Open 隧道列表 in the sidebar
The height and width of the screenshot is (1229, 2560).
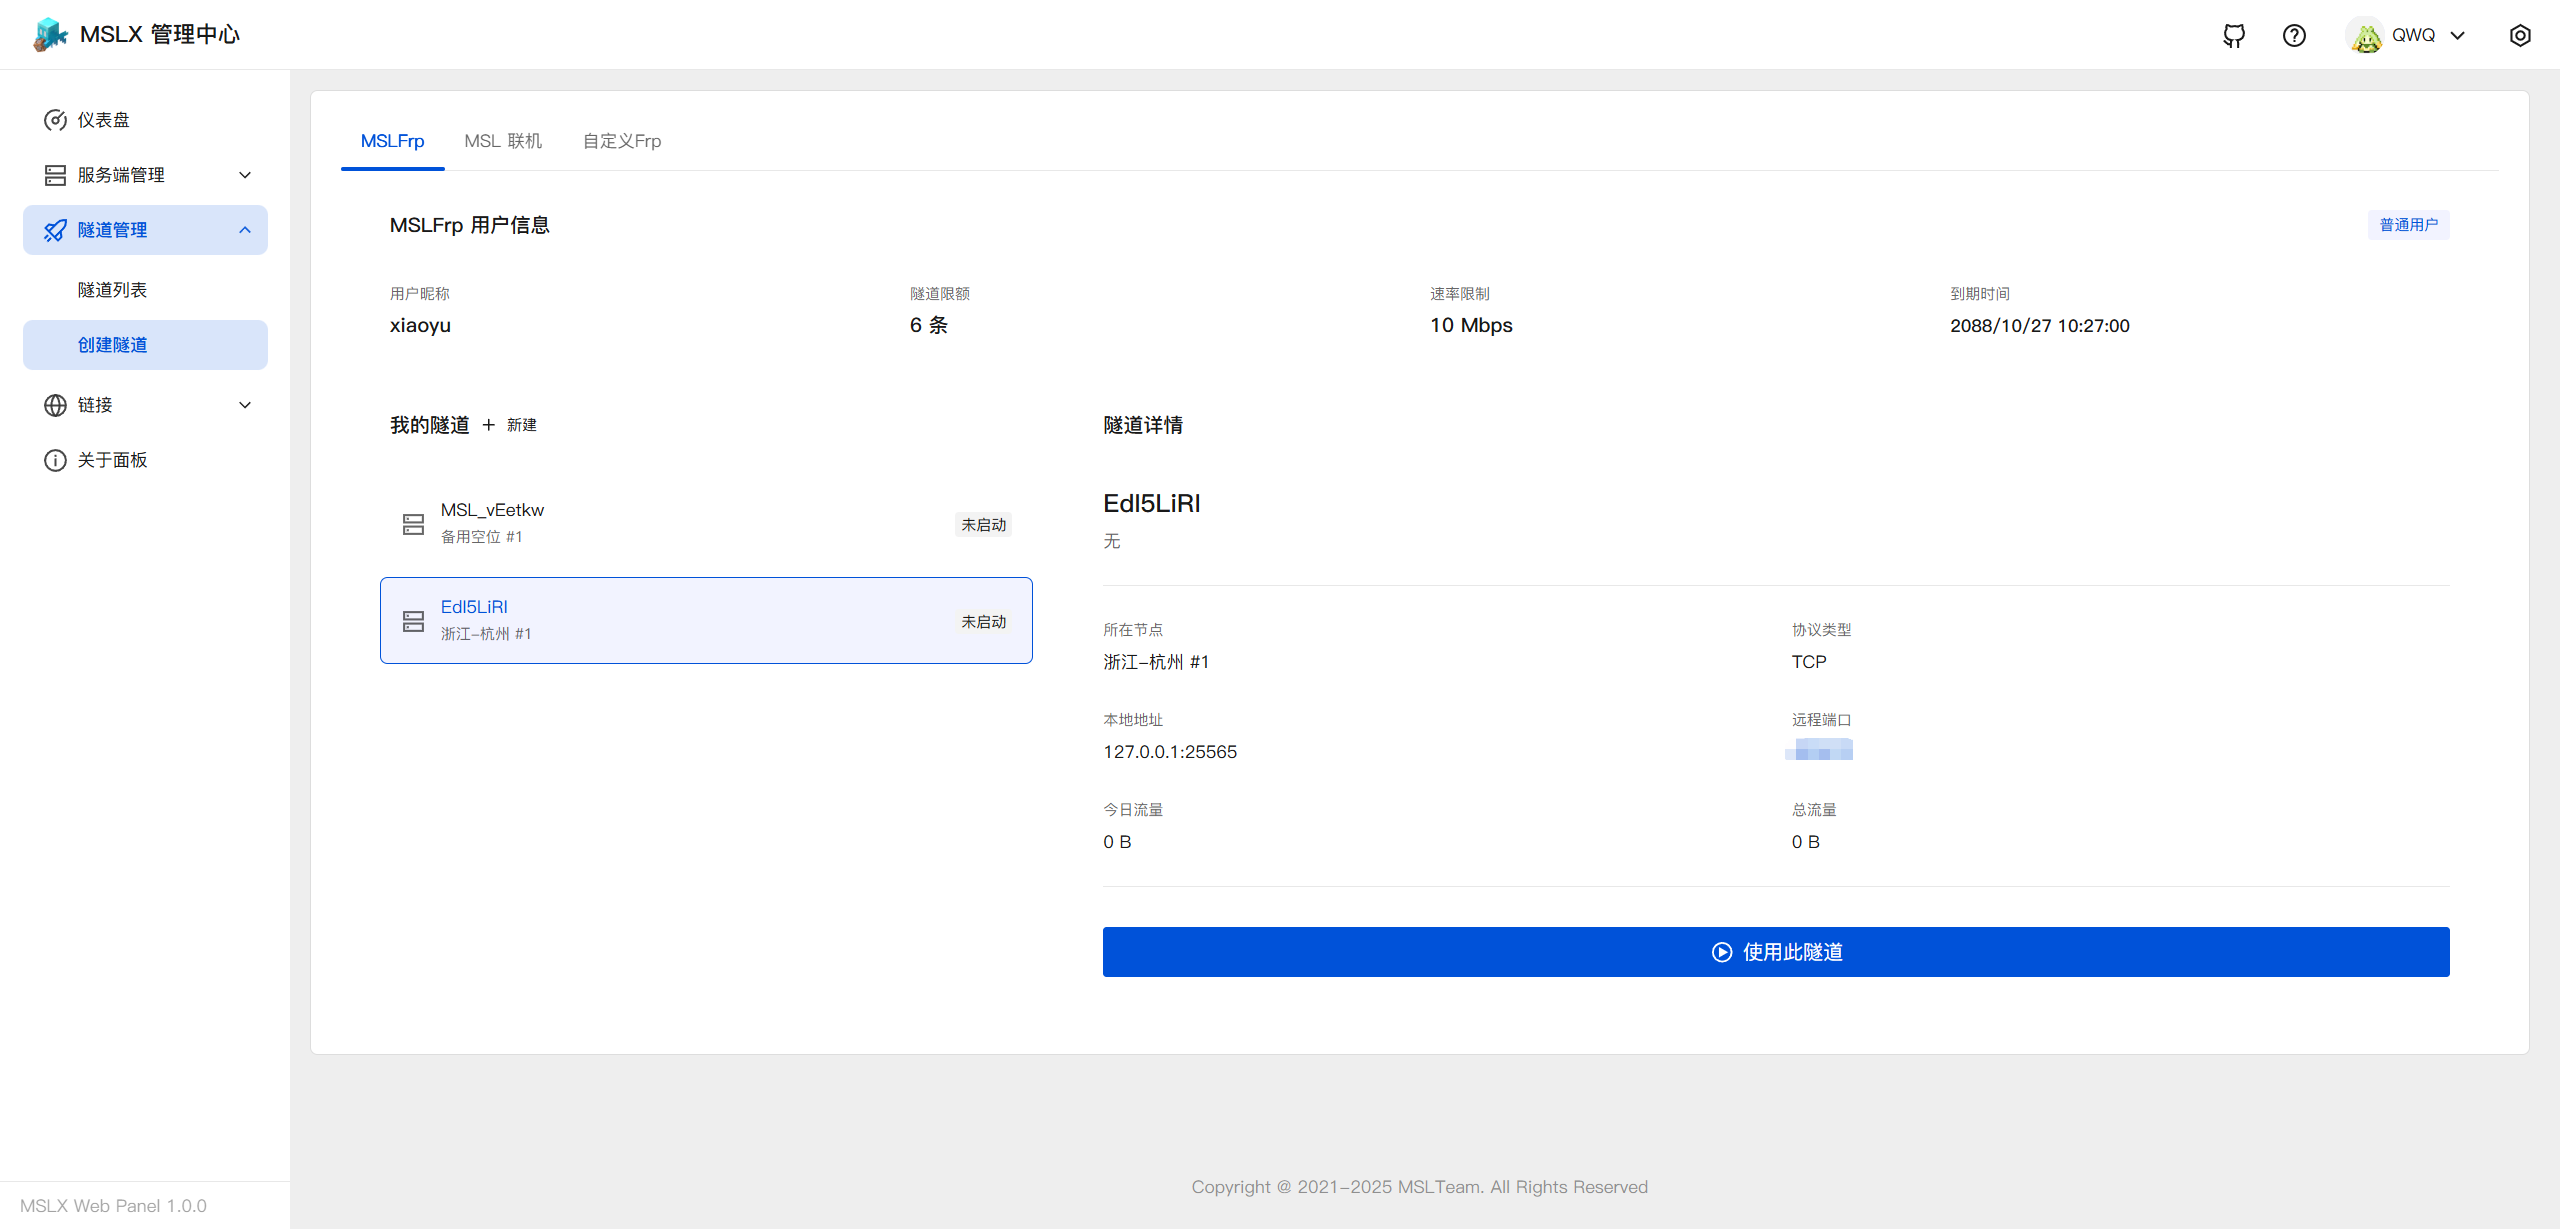click(113, 290)
